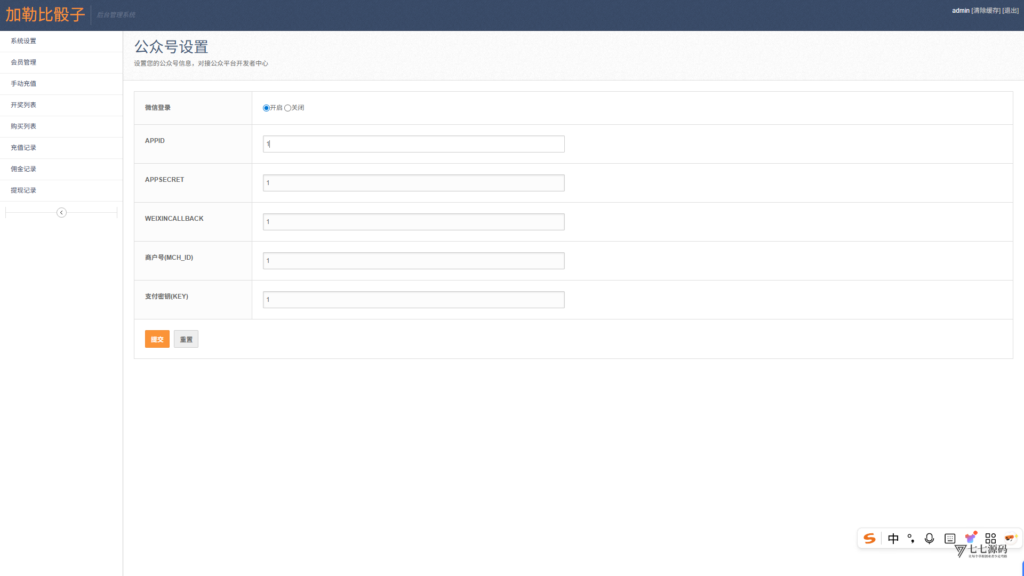Click the 清除缓存 link in the header

pyautogui.click(x=986, y=10)
